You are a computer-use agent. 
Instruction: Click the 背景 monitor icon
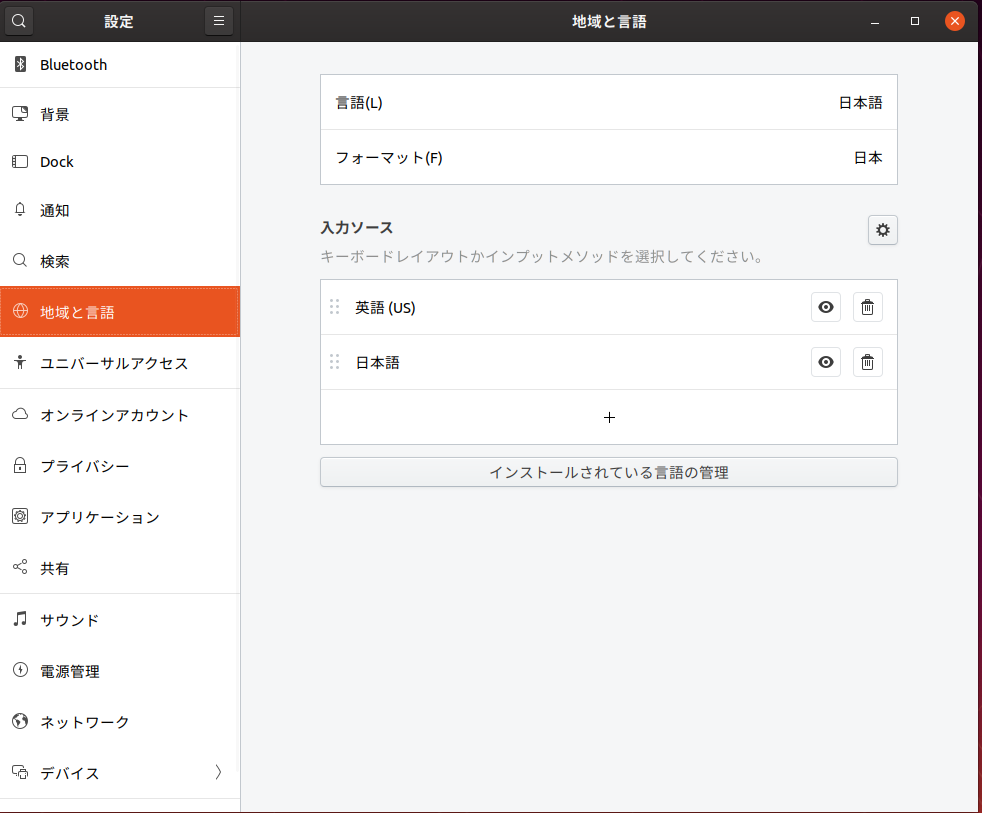(x=20, y=113)
